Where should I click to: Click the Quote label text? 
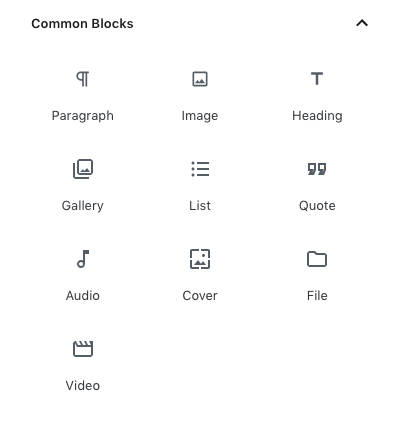click(317, 206)
